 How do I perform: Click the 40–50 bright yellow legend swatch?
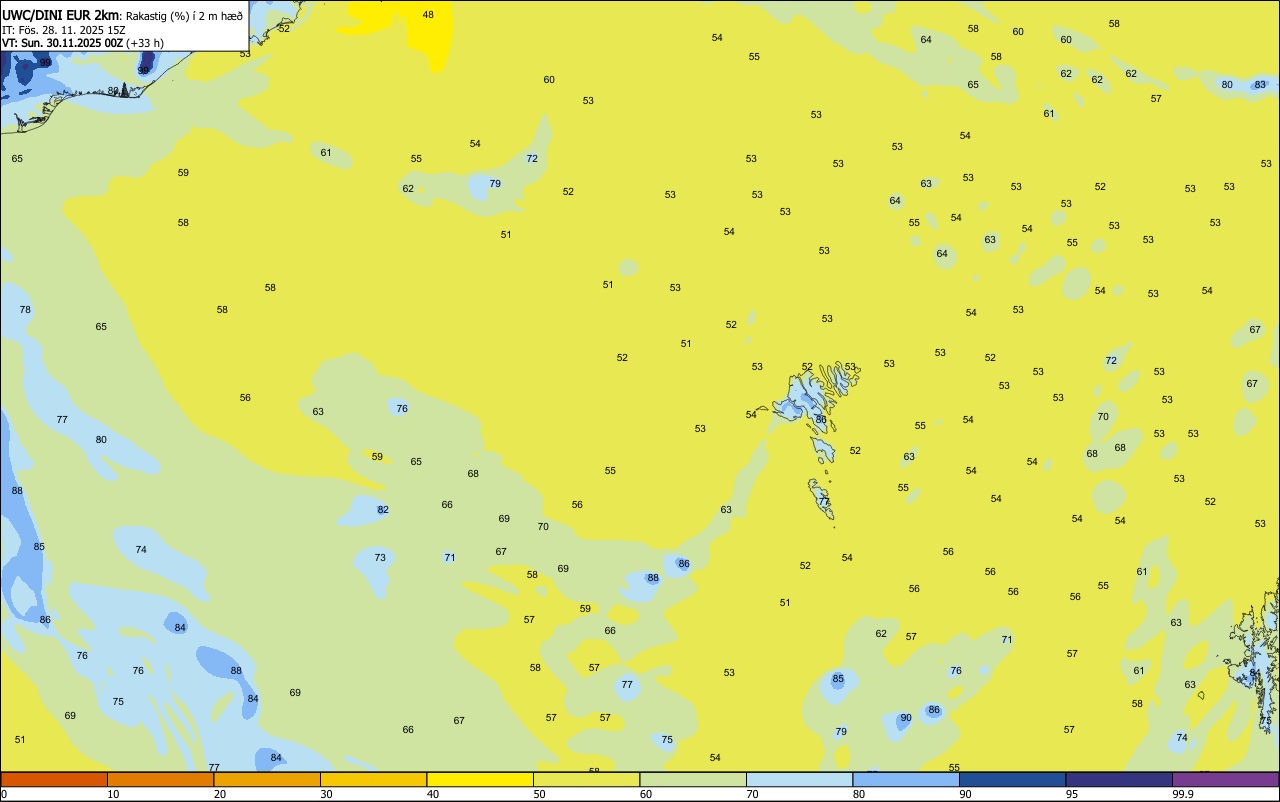click(x=480, y=779)
